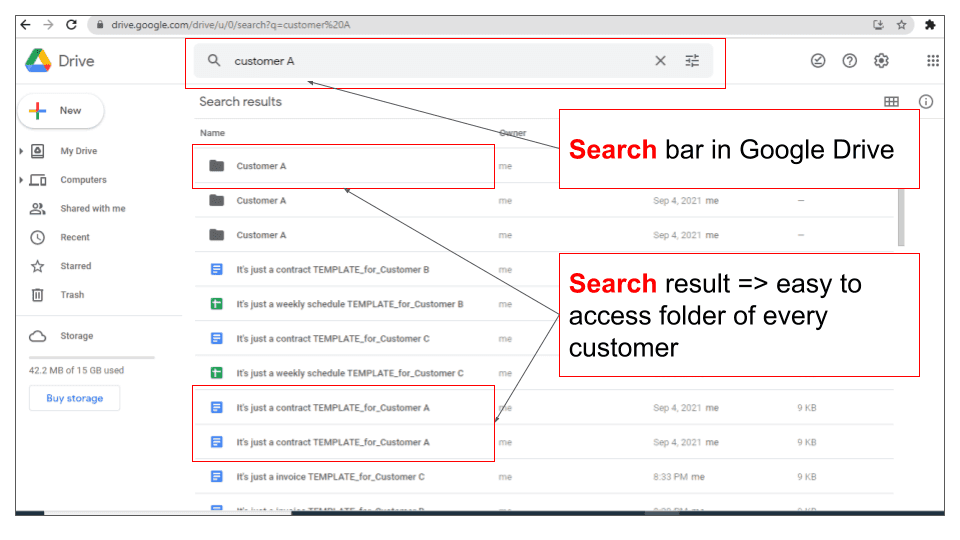Viewport: 960px width, 540px height.
Task: Expand the Computers tree arrow
Action: point(21,181)
